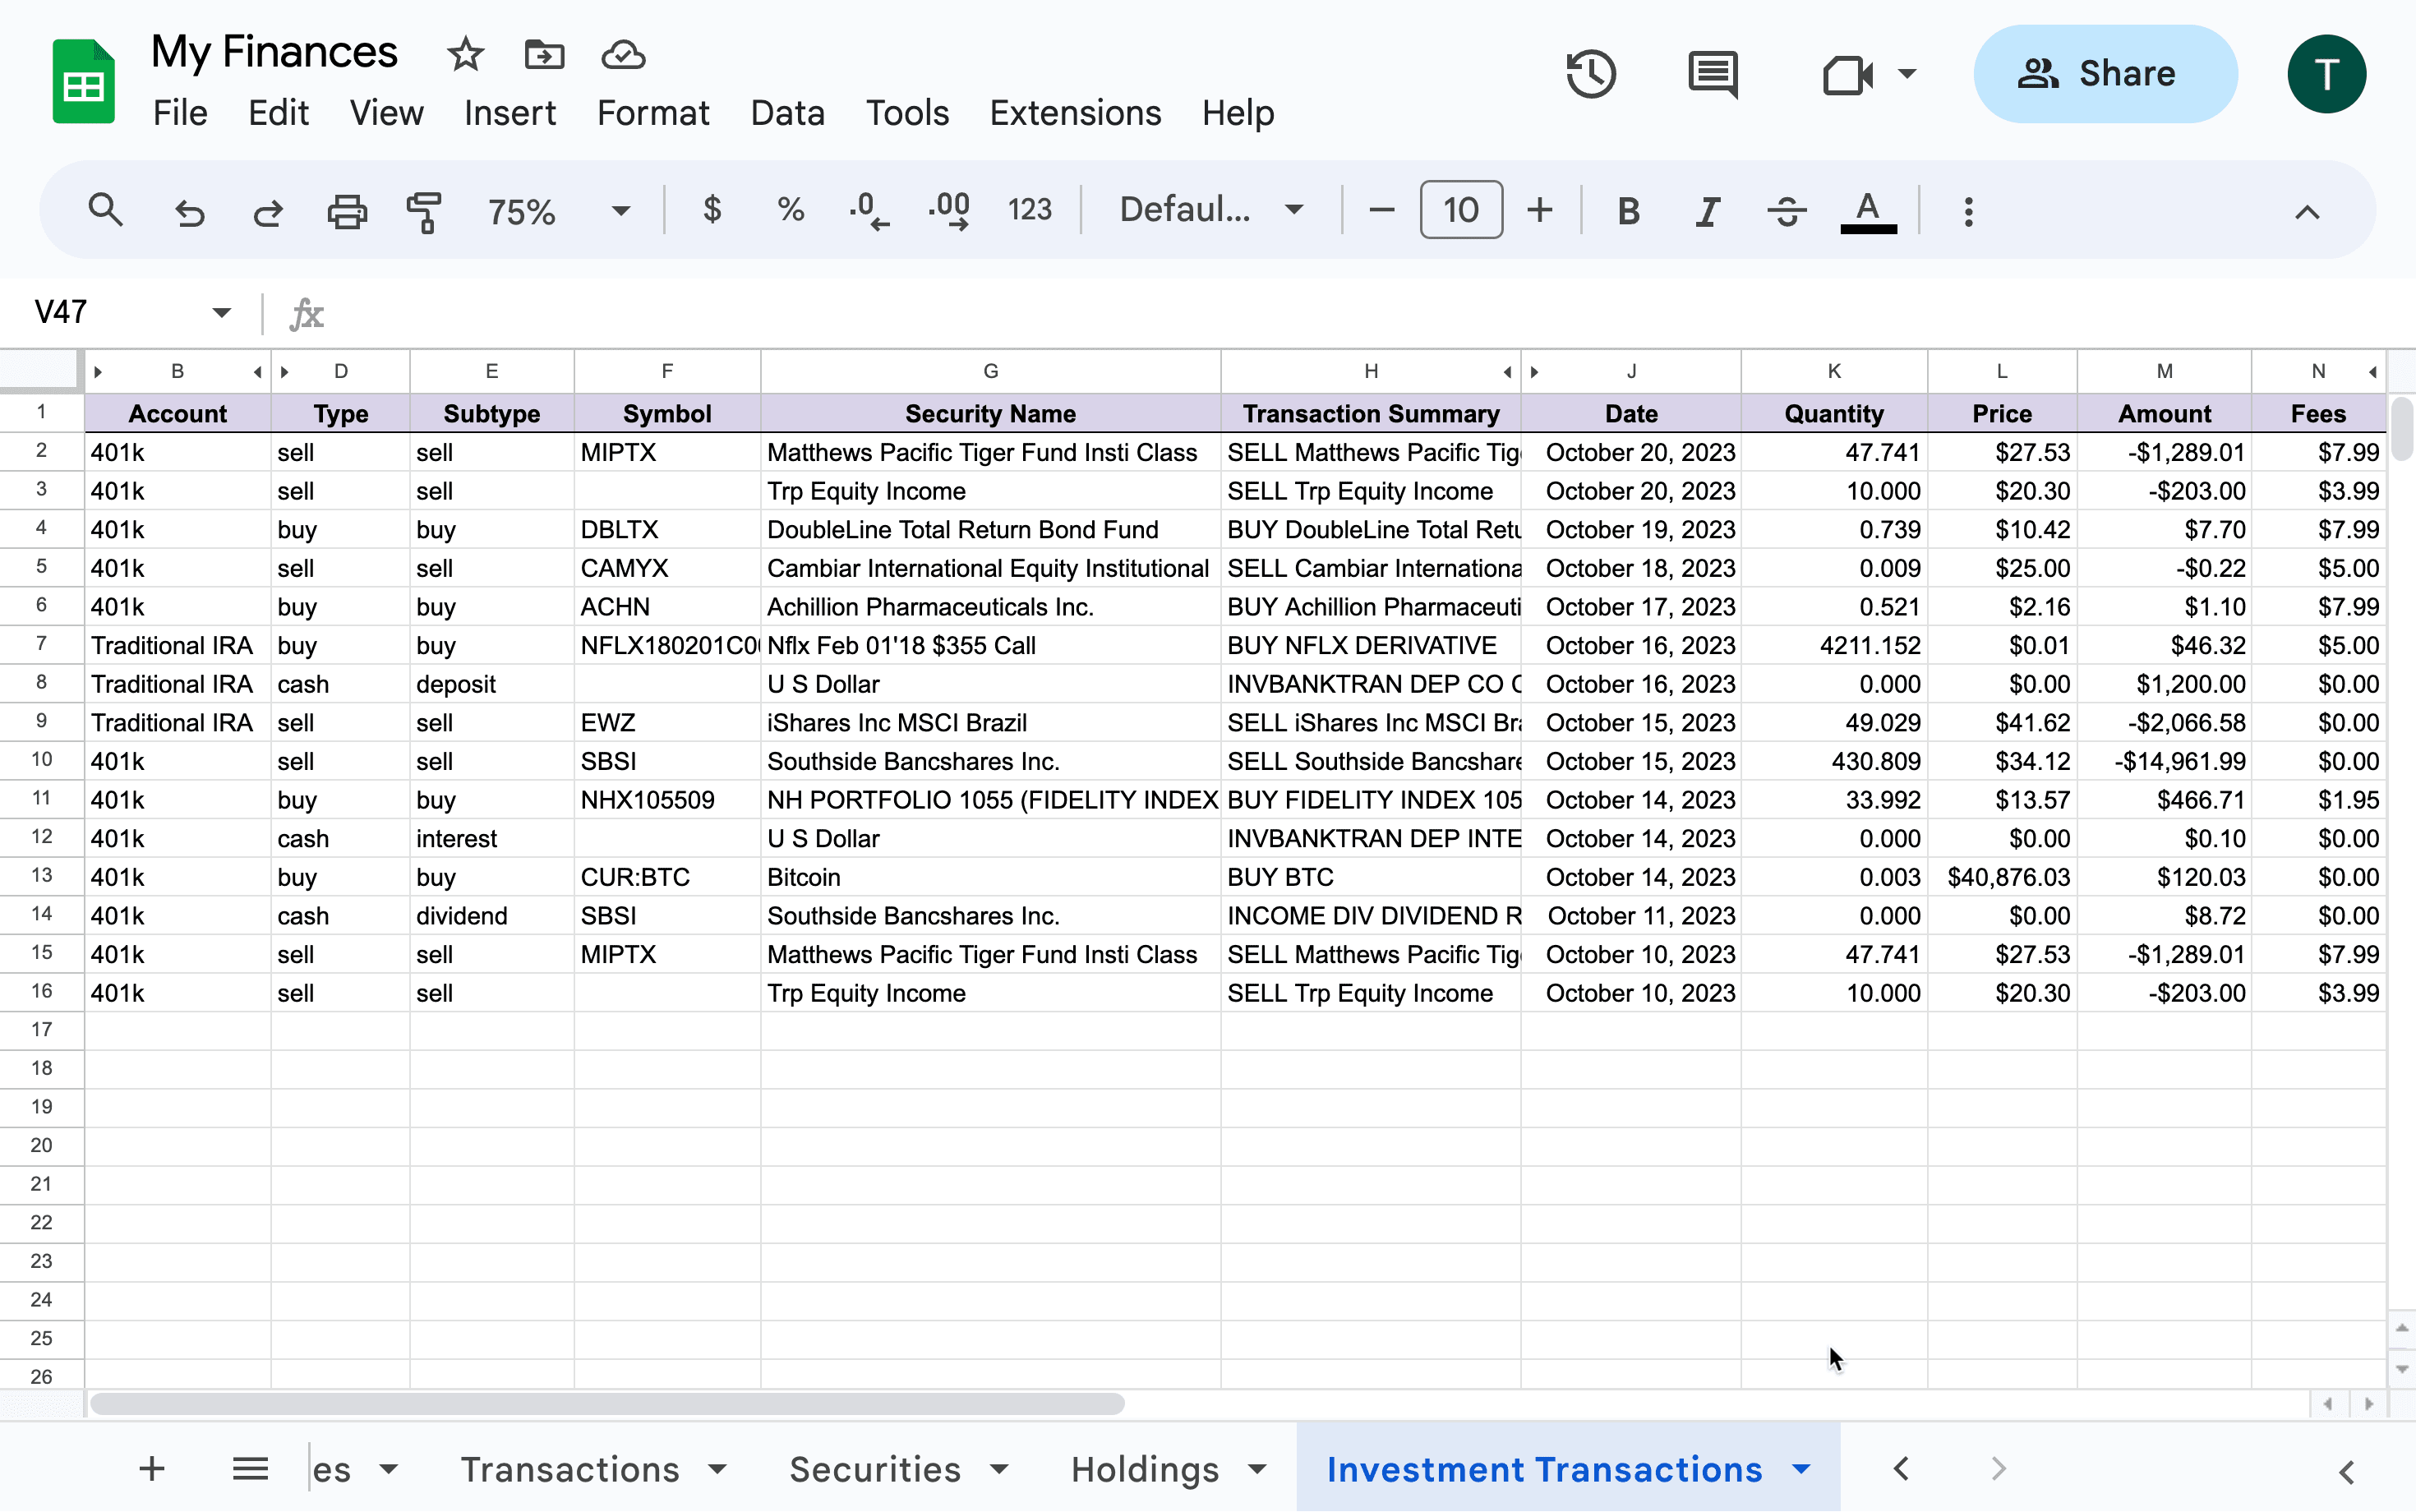2416x1512 pixels.
Task: Select the paint format tool
Action: [x=424, y=210]
